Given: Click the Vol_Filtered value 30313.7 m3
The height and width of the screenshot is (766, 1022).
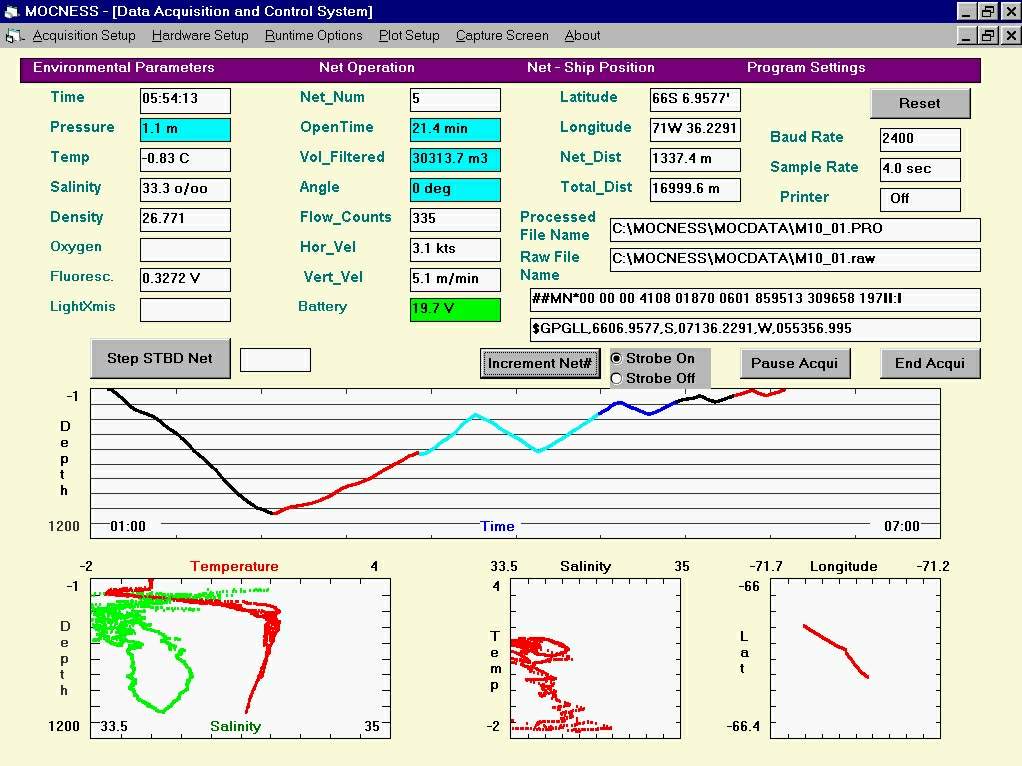Looking at the screenshot, I should click(455, 159).
